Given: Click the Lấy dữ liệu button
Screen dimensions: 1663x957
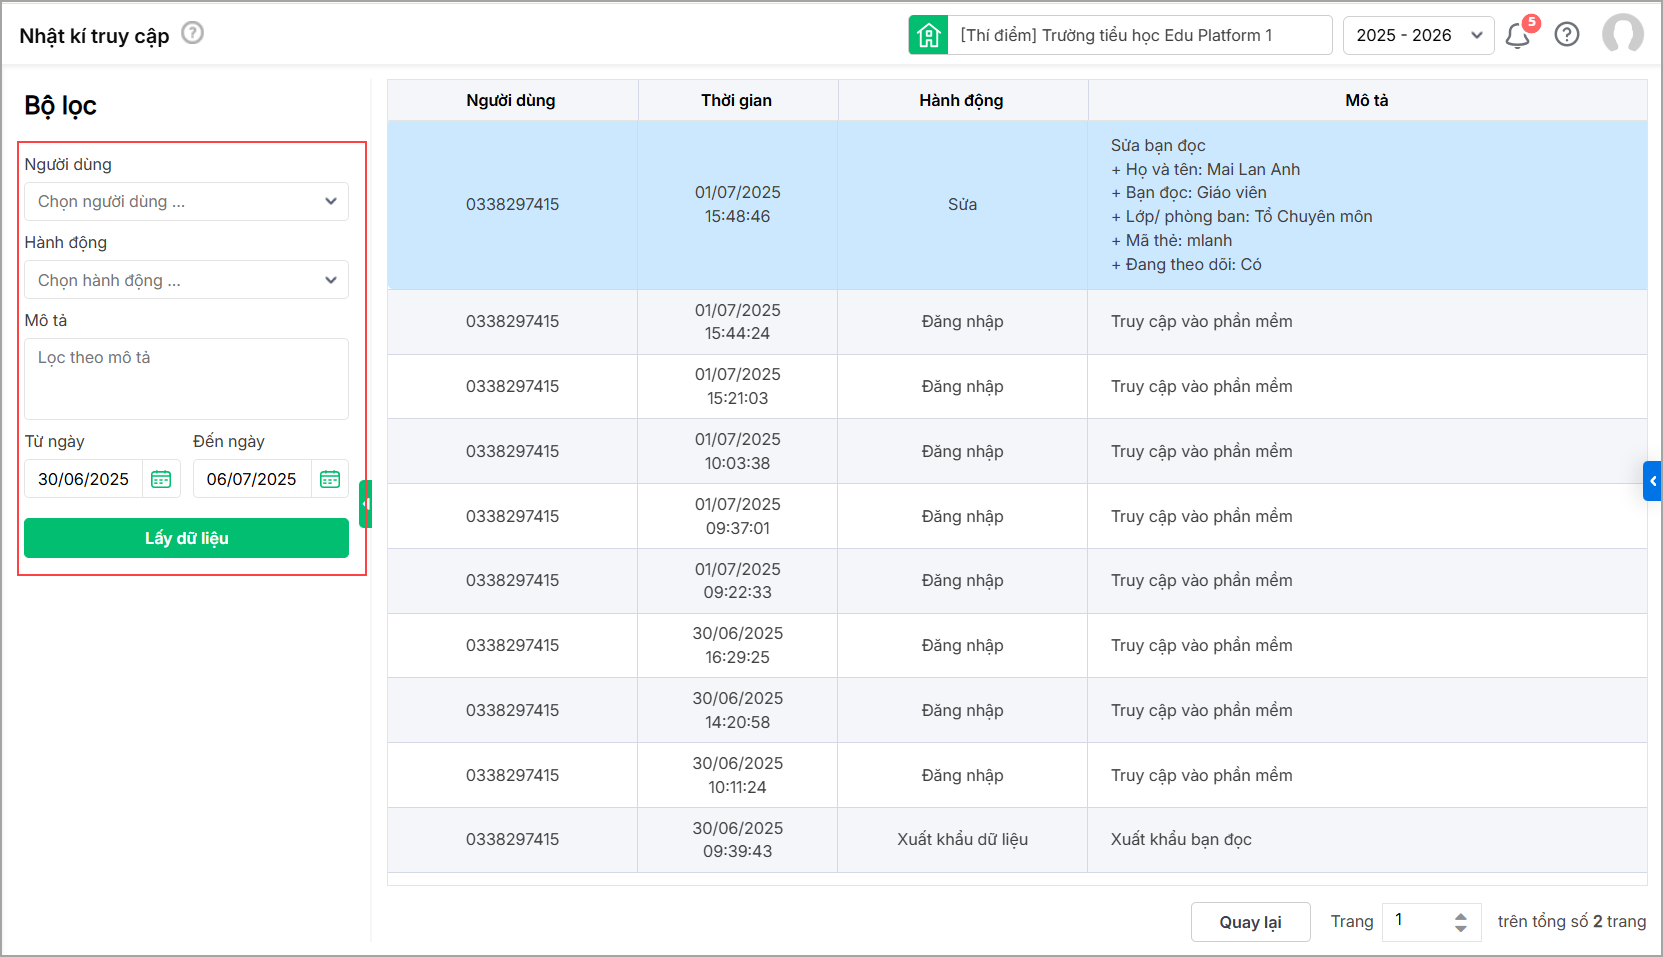Looking at the screenshot, I should (186, 538).
